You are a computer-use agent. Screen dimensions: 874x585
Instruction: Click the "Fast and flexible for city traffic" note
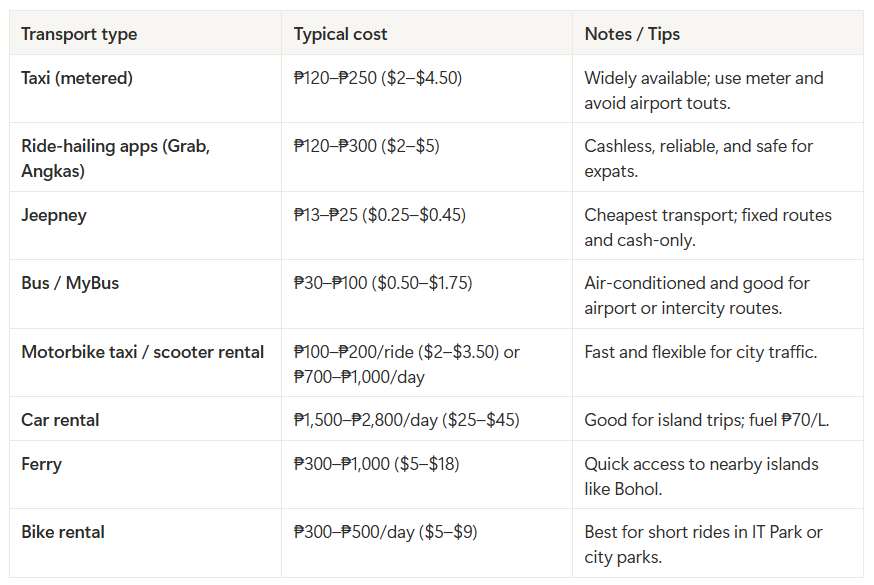[x=703, y=352]
